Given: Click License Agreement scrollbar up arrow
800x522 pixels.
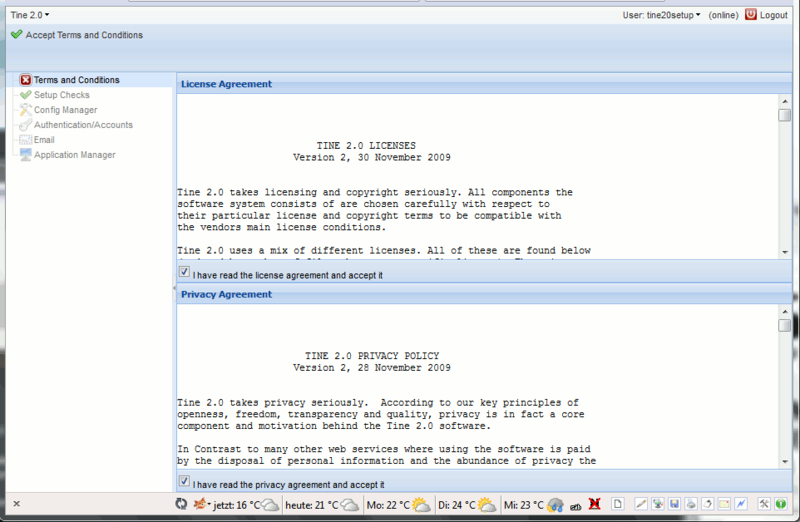Looking at the screenshot, I should point(785,101).
